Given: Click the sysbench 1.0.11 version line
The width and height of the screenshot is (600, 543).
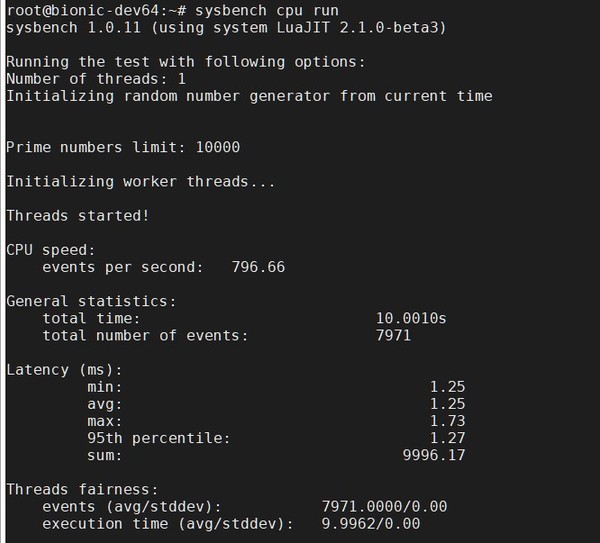Looking at the screenshot, I should tap(226, 27).
